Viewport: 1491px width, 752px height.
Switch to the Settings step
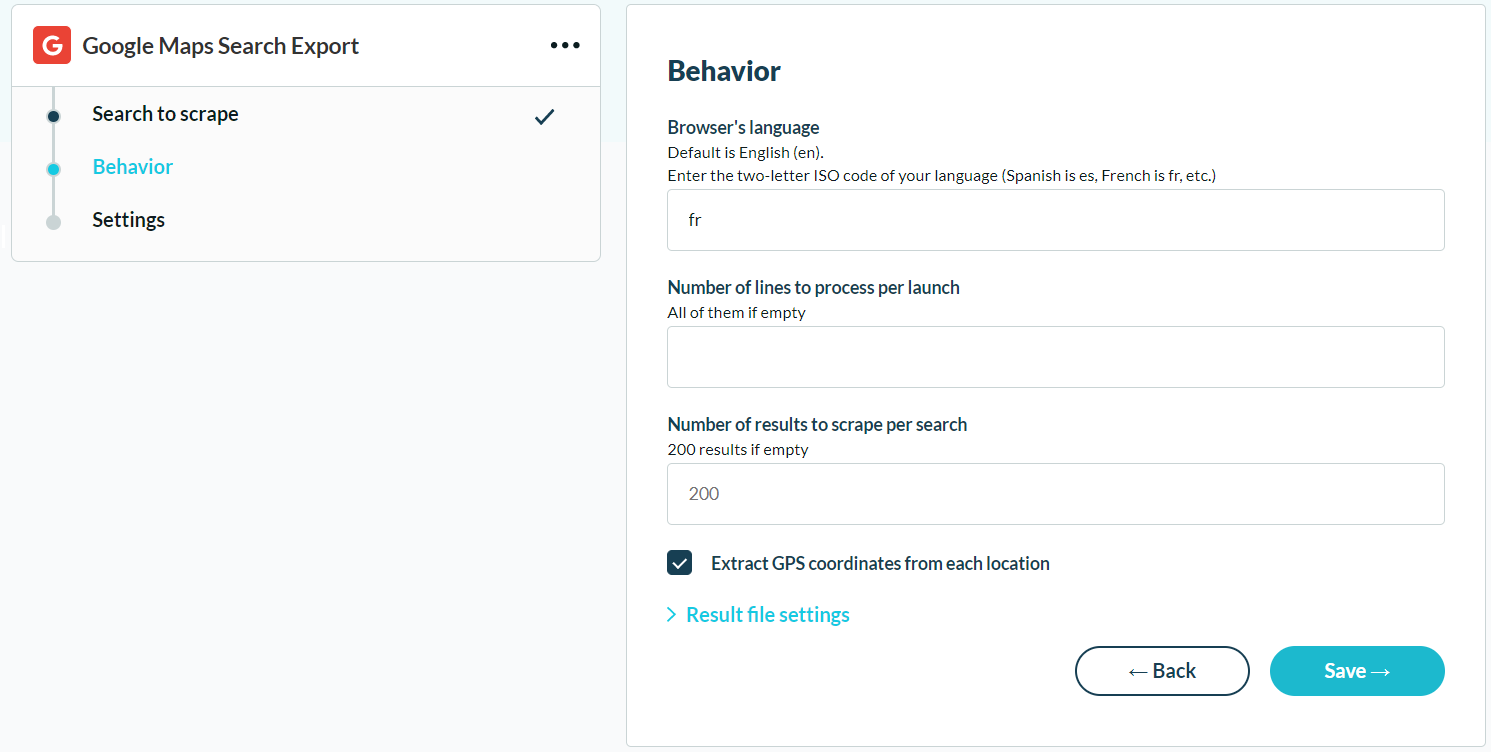pyautogui.click(x=129, y=220)
